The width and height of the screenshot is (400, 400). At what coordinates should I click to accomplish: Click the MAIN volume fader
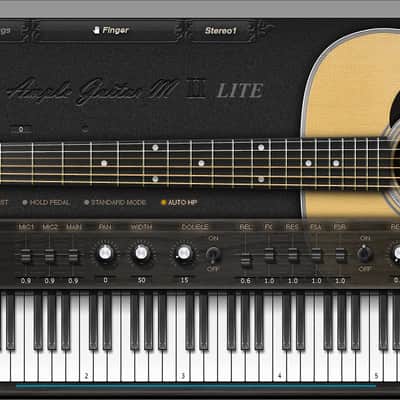pos(73,255)
